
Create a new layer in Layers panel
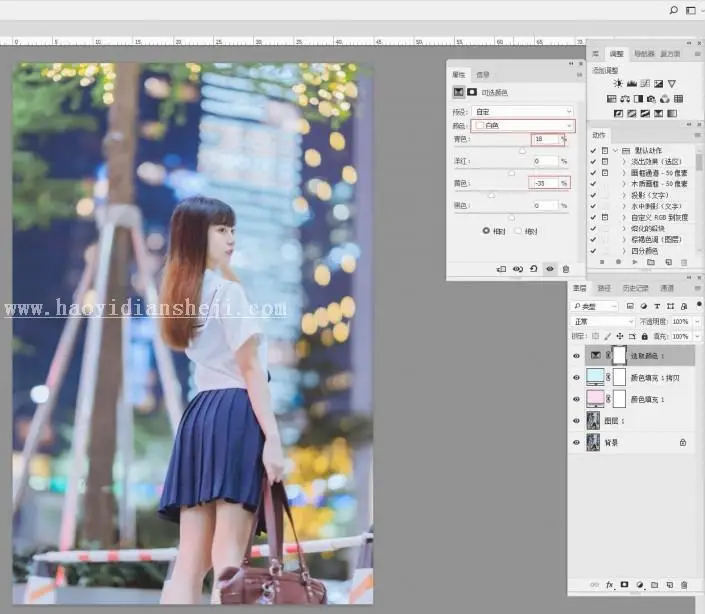(669, 584)
